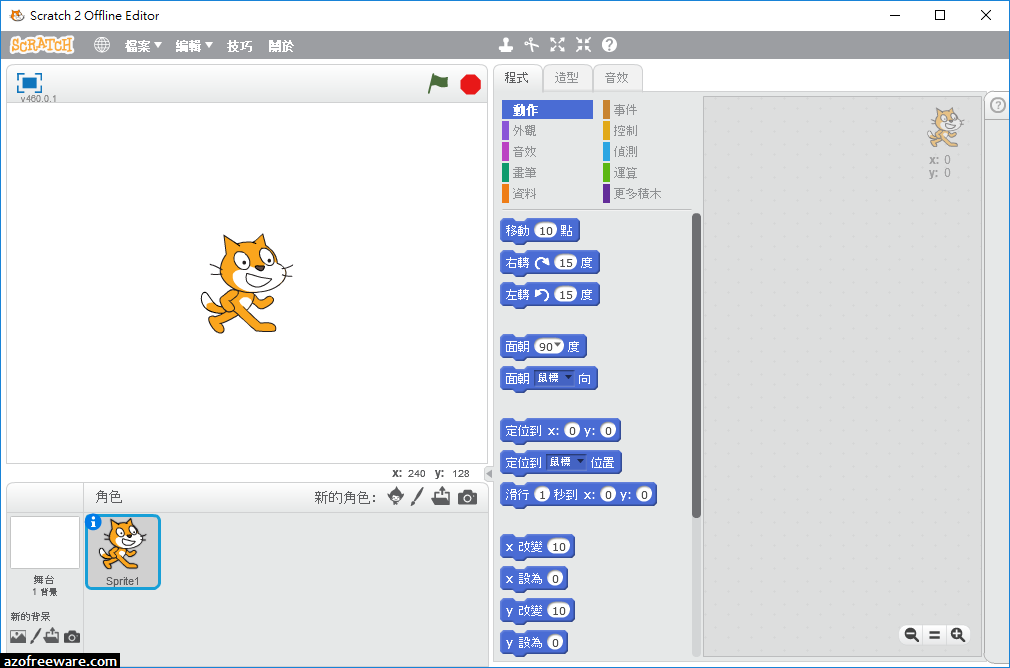Zoom in the scripts area
The width and height of the screenshot is (1010, 668).
point(958,635)
